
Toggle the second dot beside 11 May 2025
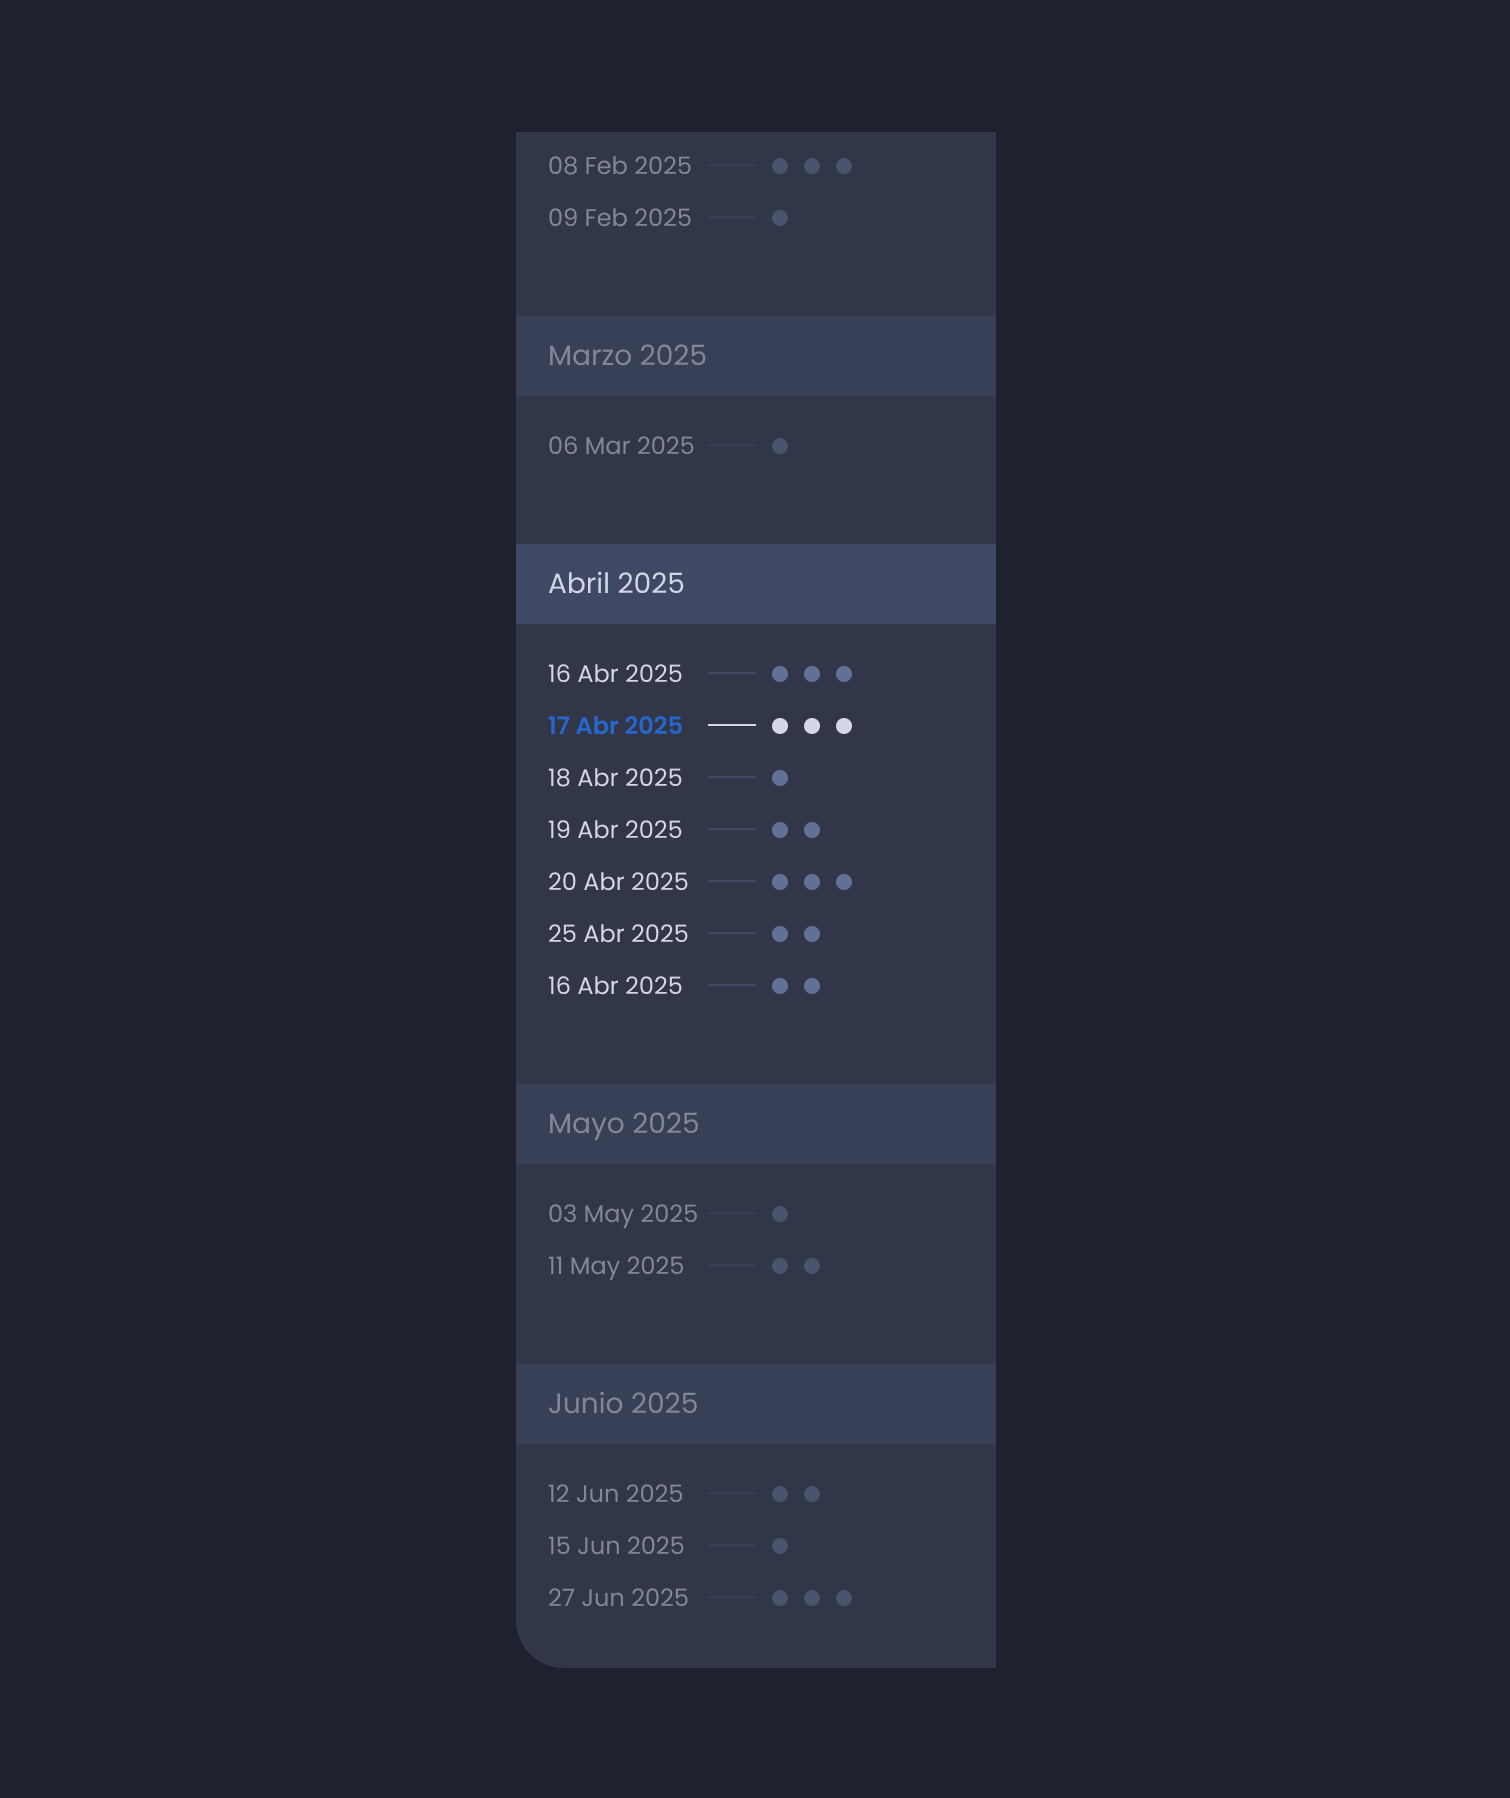[813, 1265]
